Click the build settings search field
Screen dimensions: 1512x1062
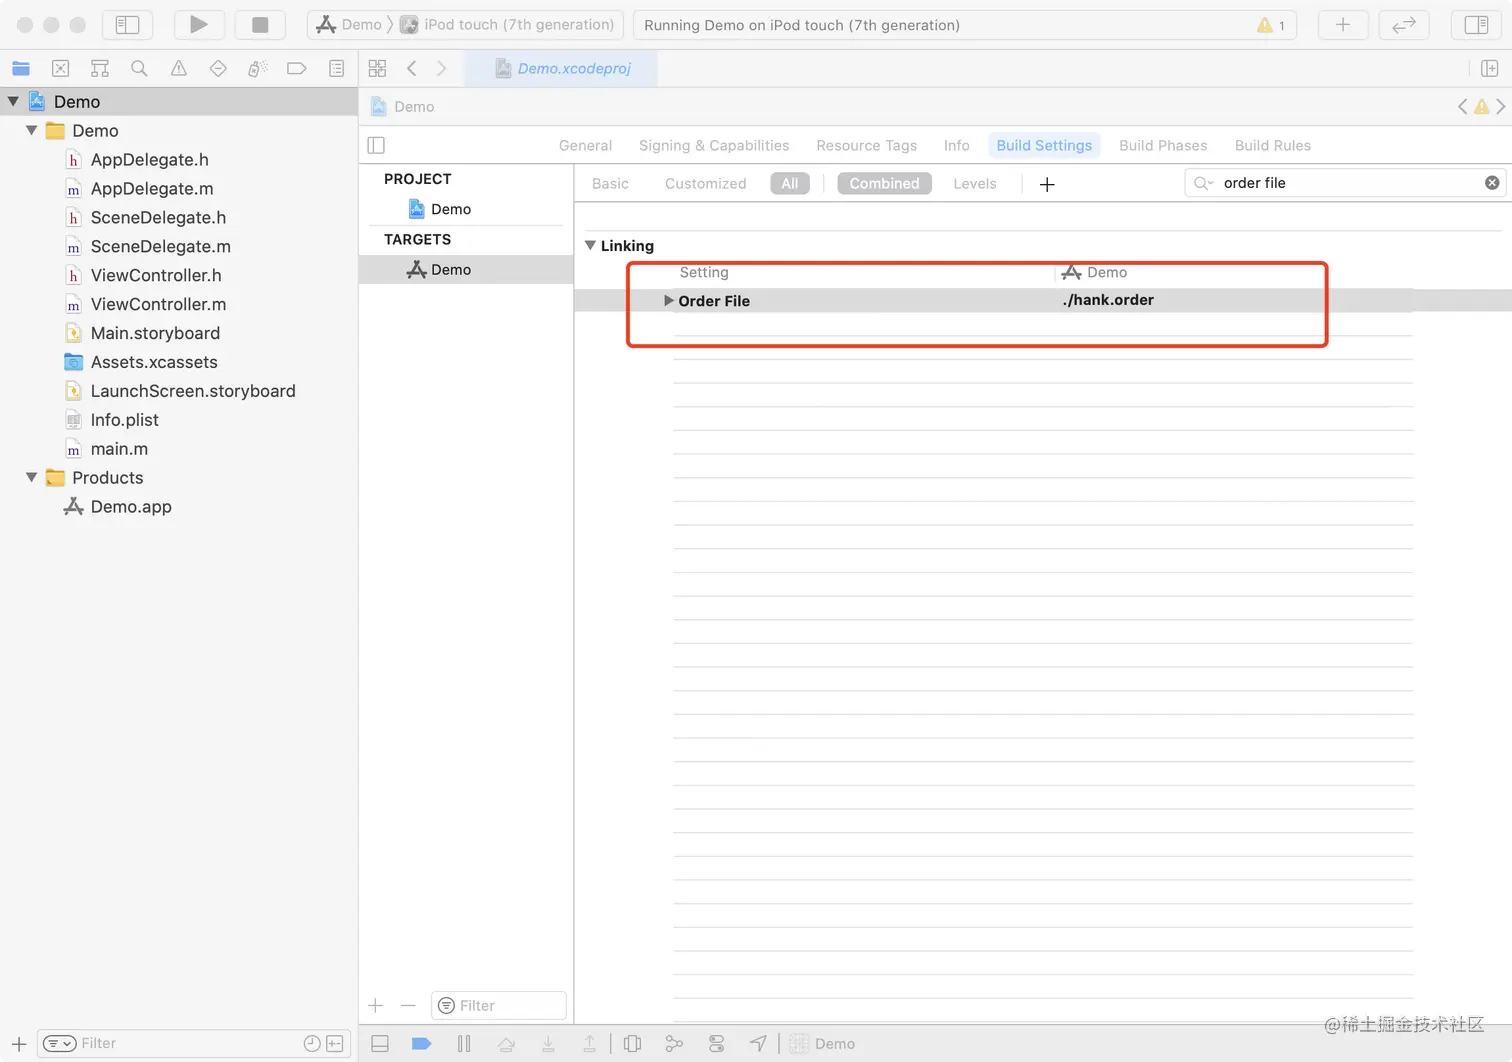point(1345,183)
